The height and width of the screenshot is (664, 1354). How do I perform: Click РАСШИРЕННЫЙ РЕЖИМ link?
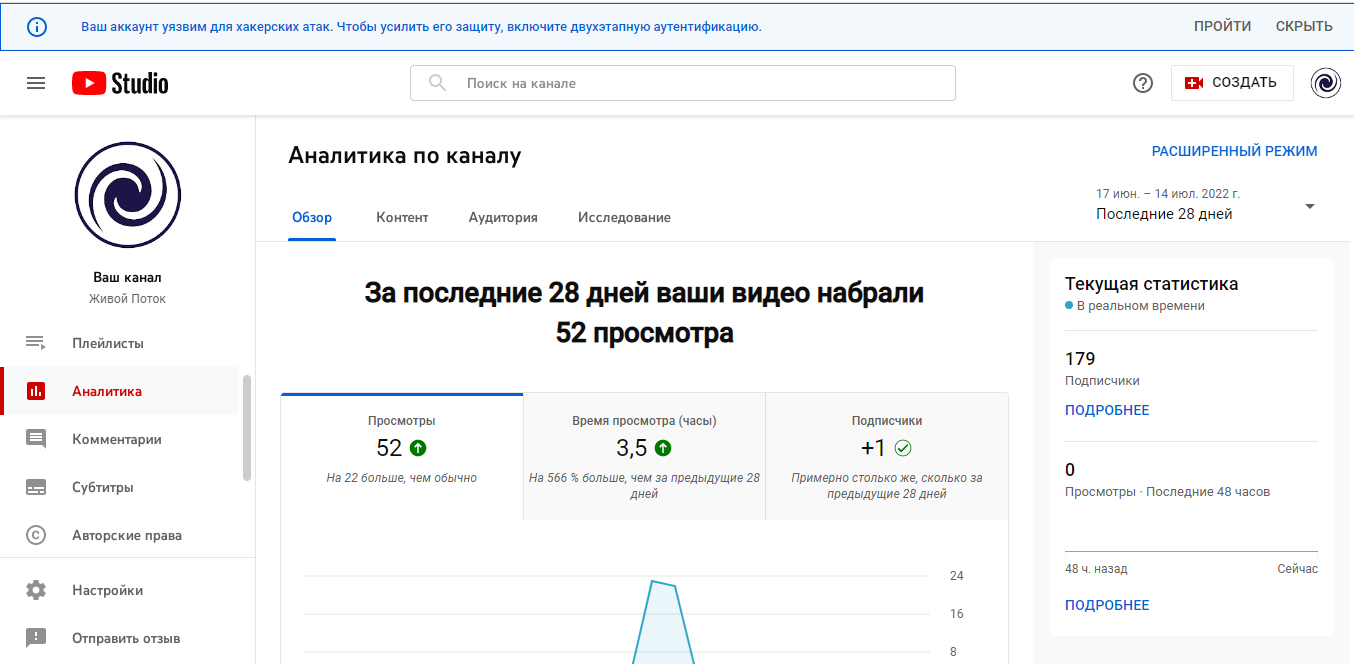(x=1234, y=152)
